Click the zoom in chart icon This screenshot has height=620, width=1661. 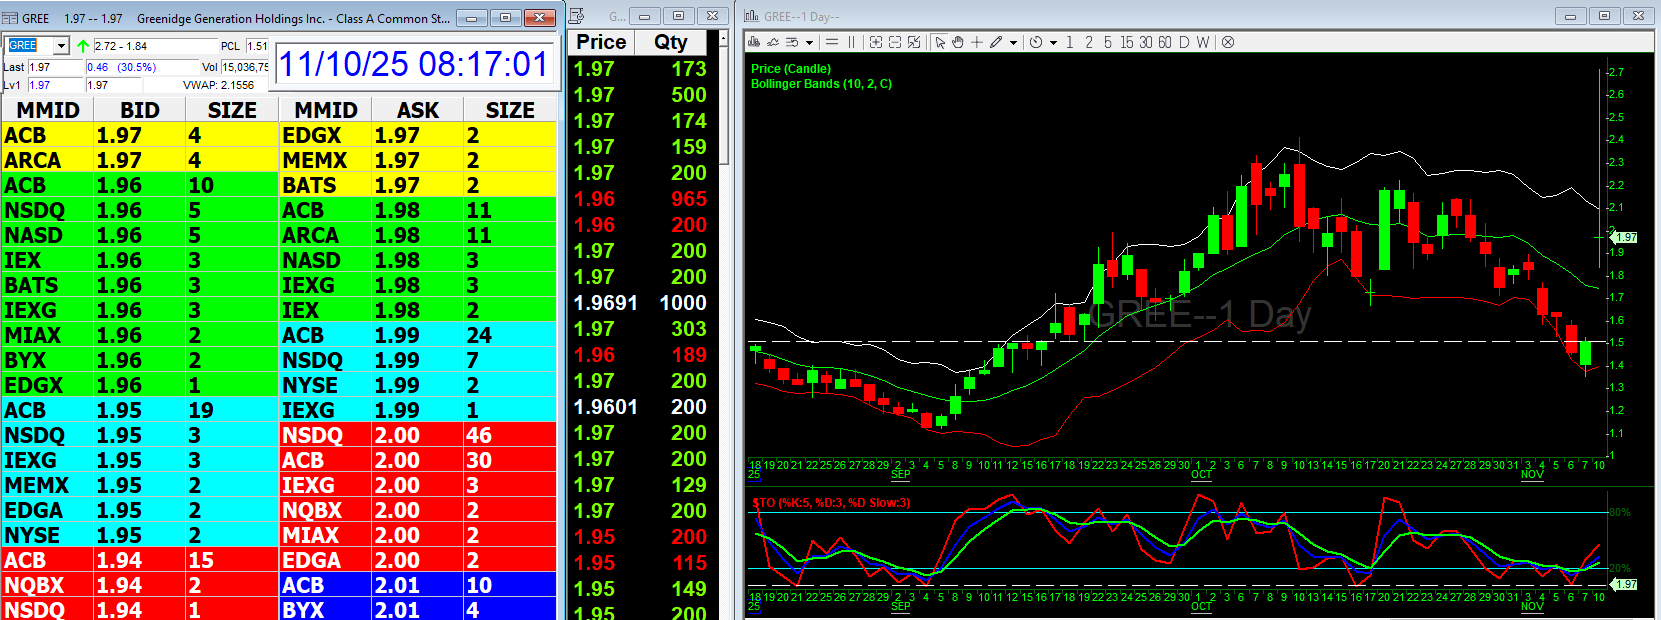click(x=876, y=42)
